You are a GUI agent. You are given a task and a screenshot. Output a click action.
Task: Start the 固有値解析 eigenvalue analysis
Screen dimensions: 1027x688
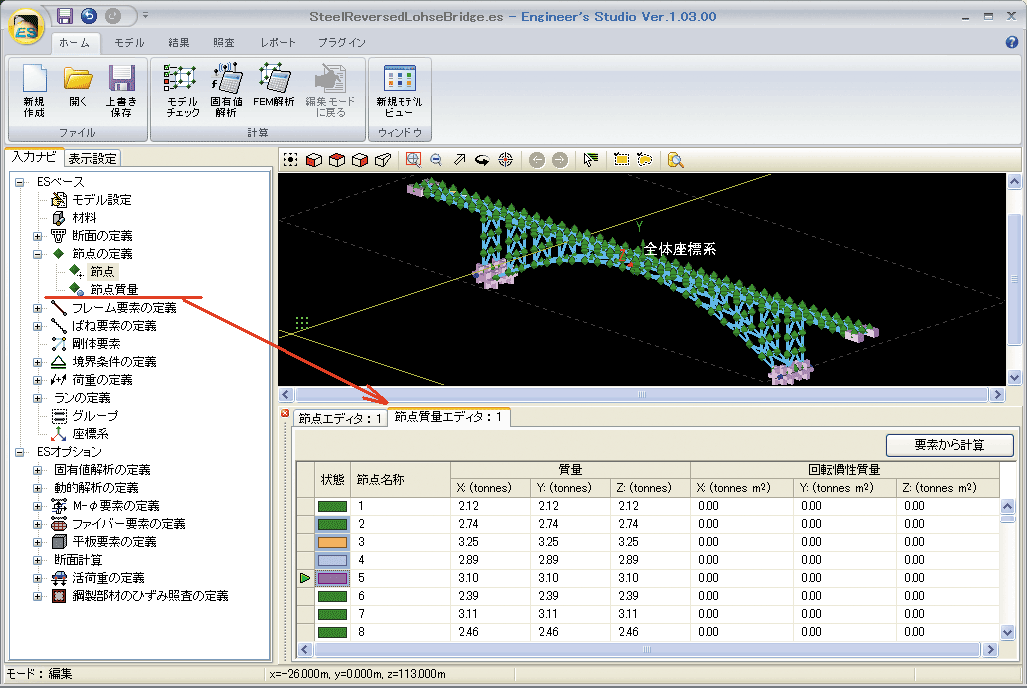pos(226,90)
